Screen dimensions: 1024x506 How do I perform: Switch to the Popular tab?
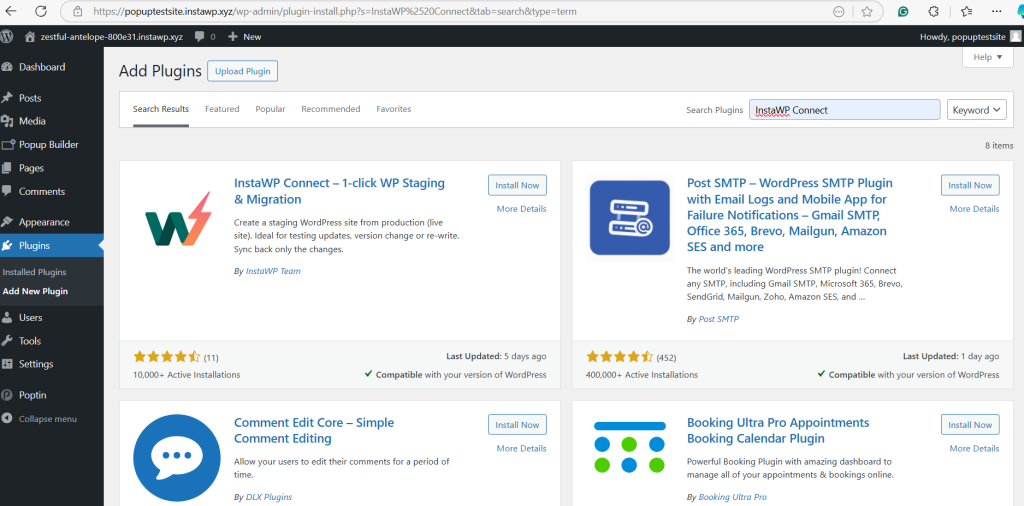[270, 109]
